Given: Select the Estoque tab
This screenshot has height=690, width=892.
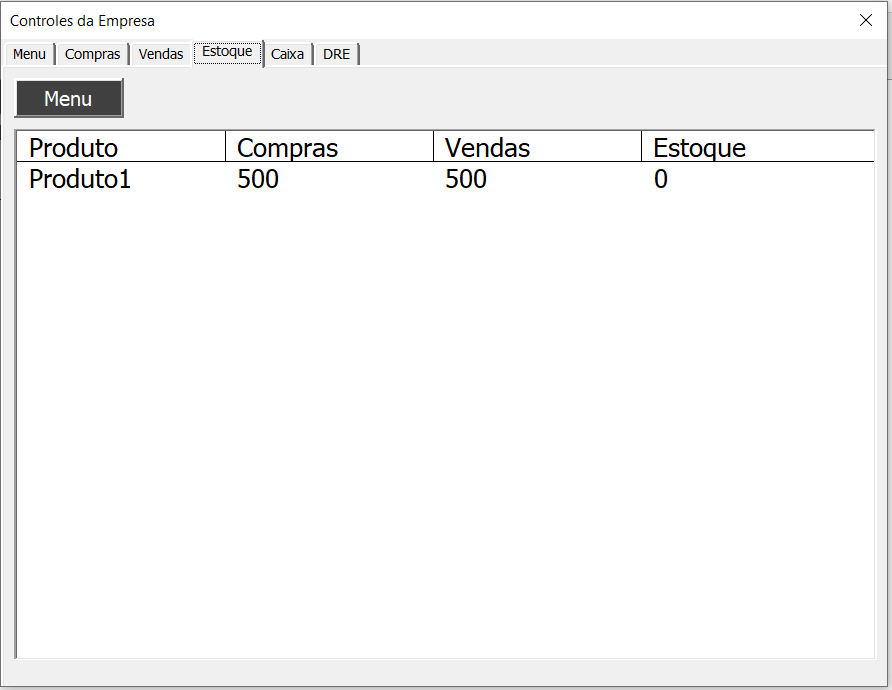Looking at the screenshot, I should click(x=227, y=52).
